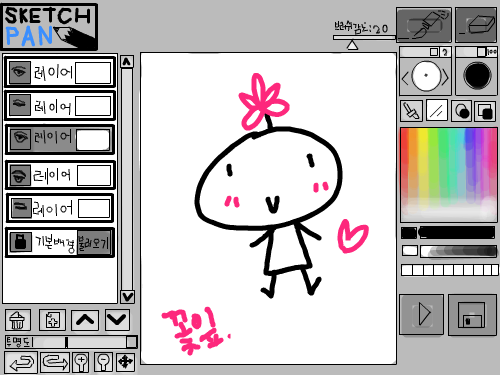This screenshot has width=500, height=375.
Task: Click the fifth layer's blank thumbnail
Action: coord(94,208)
